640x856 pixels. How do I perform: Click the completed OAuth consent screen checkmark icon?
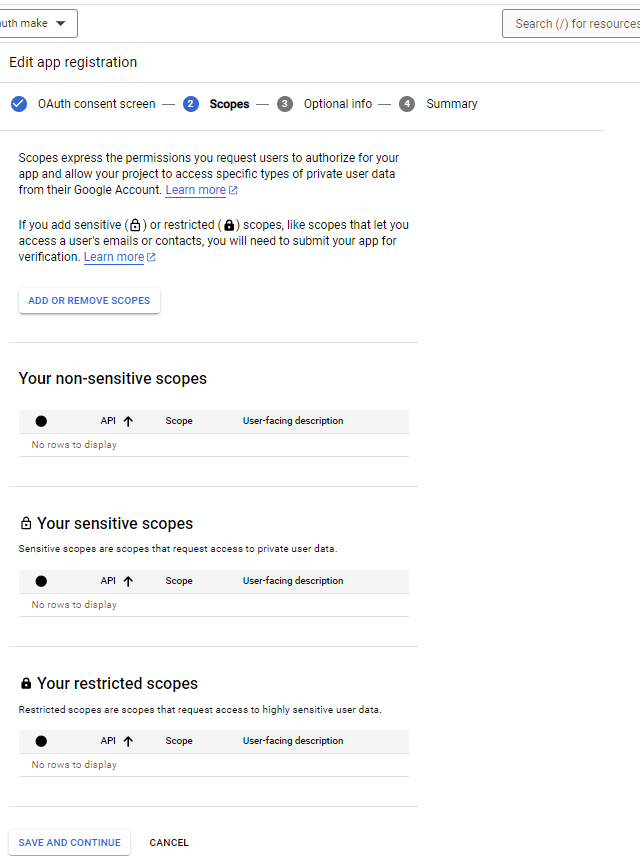(x=19, y=104)
